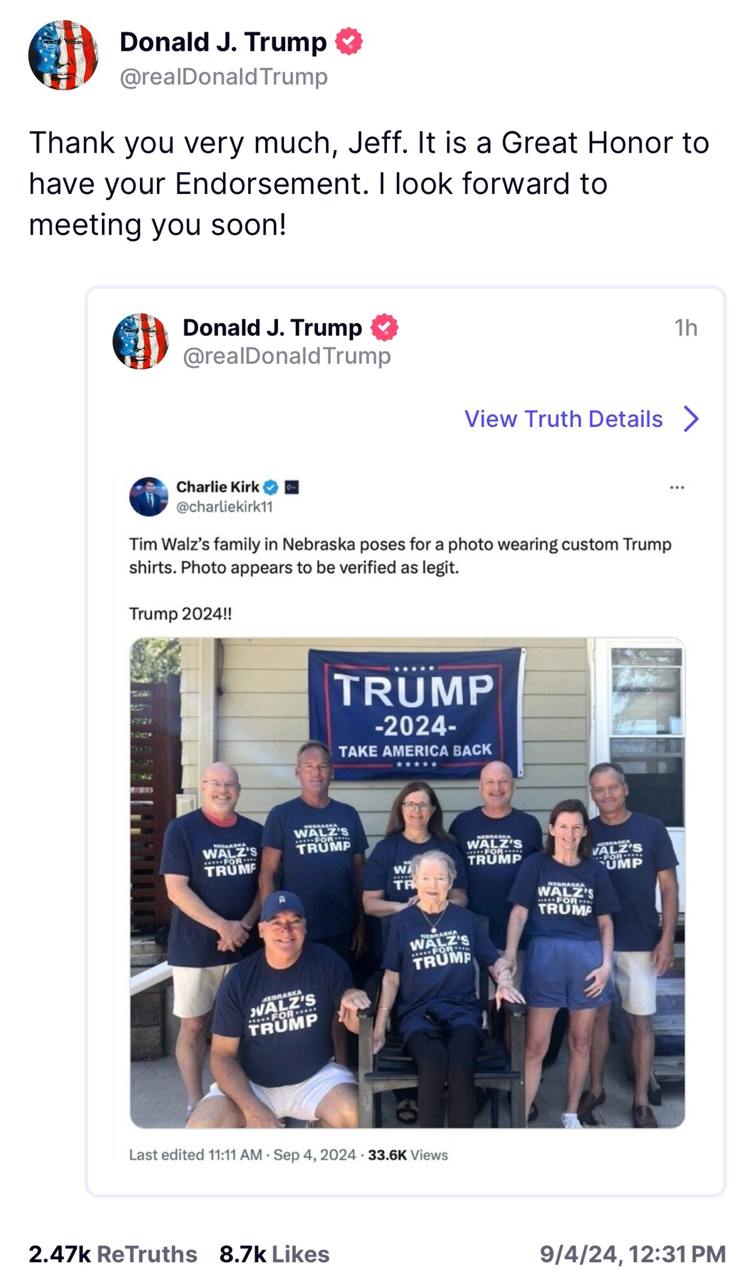Image resolution: width=755 pixels, height=1280 pixels.
Task: Click the Donald J. Trump name in quoted post
Action: [272, 327]
